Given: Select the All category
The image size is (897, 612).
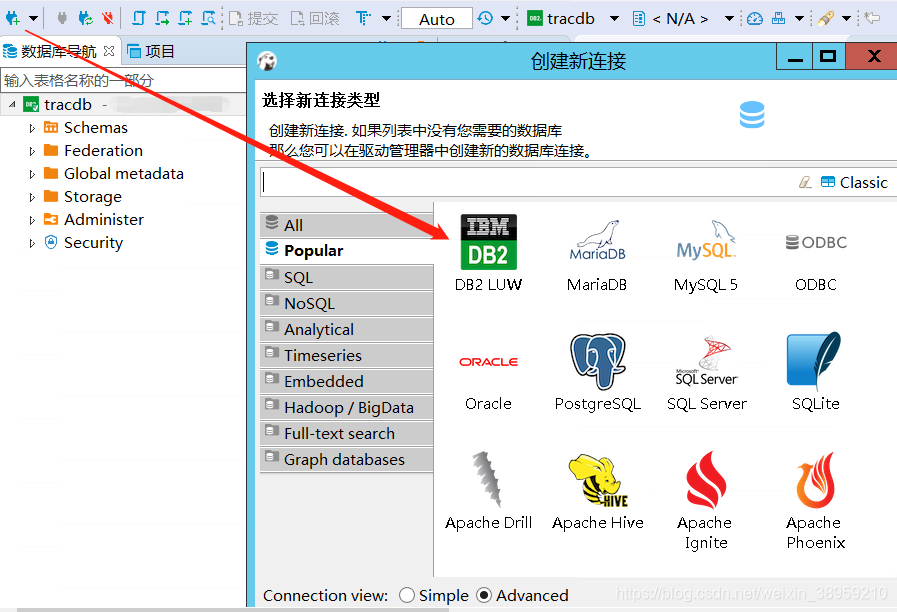Looking at the screenshot, I should (347, 225).
